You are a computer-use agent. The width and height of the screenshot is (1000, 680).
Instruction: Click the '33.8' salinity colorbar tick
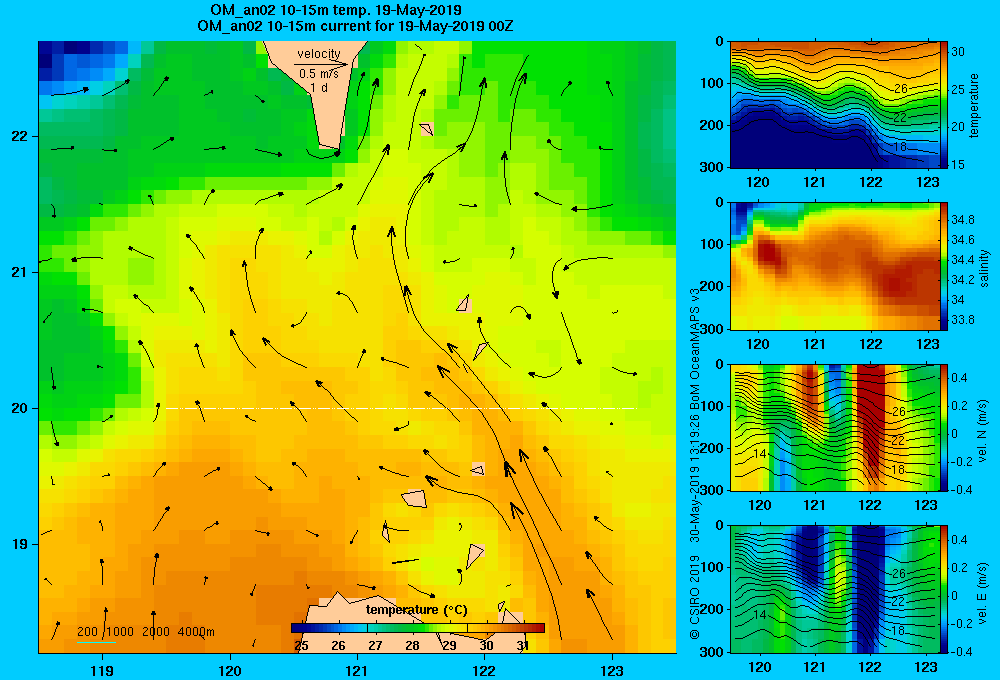coord(962,320)
